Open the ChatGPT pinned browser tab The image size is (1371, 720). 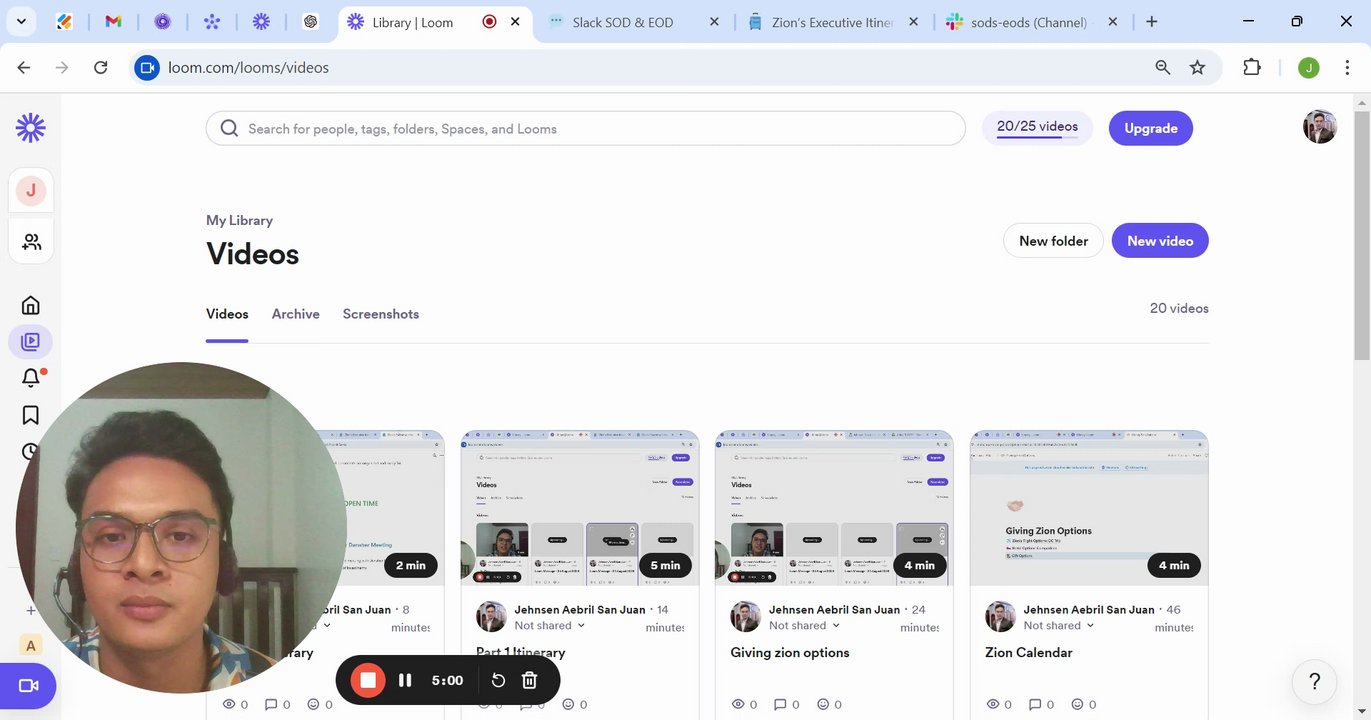[311, 21]
